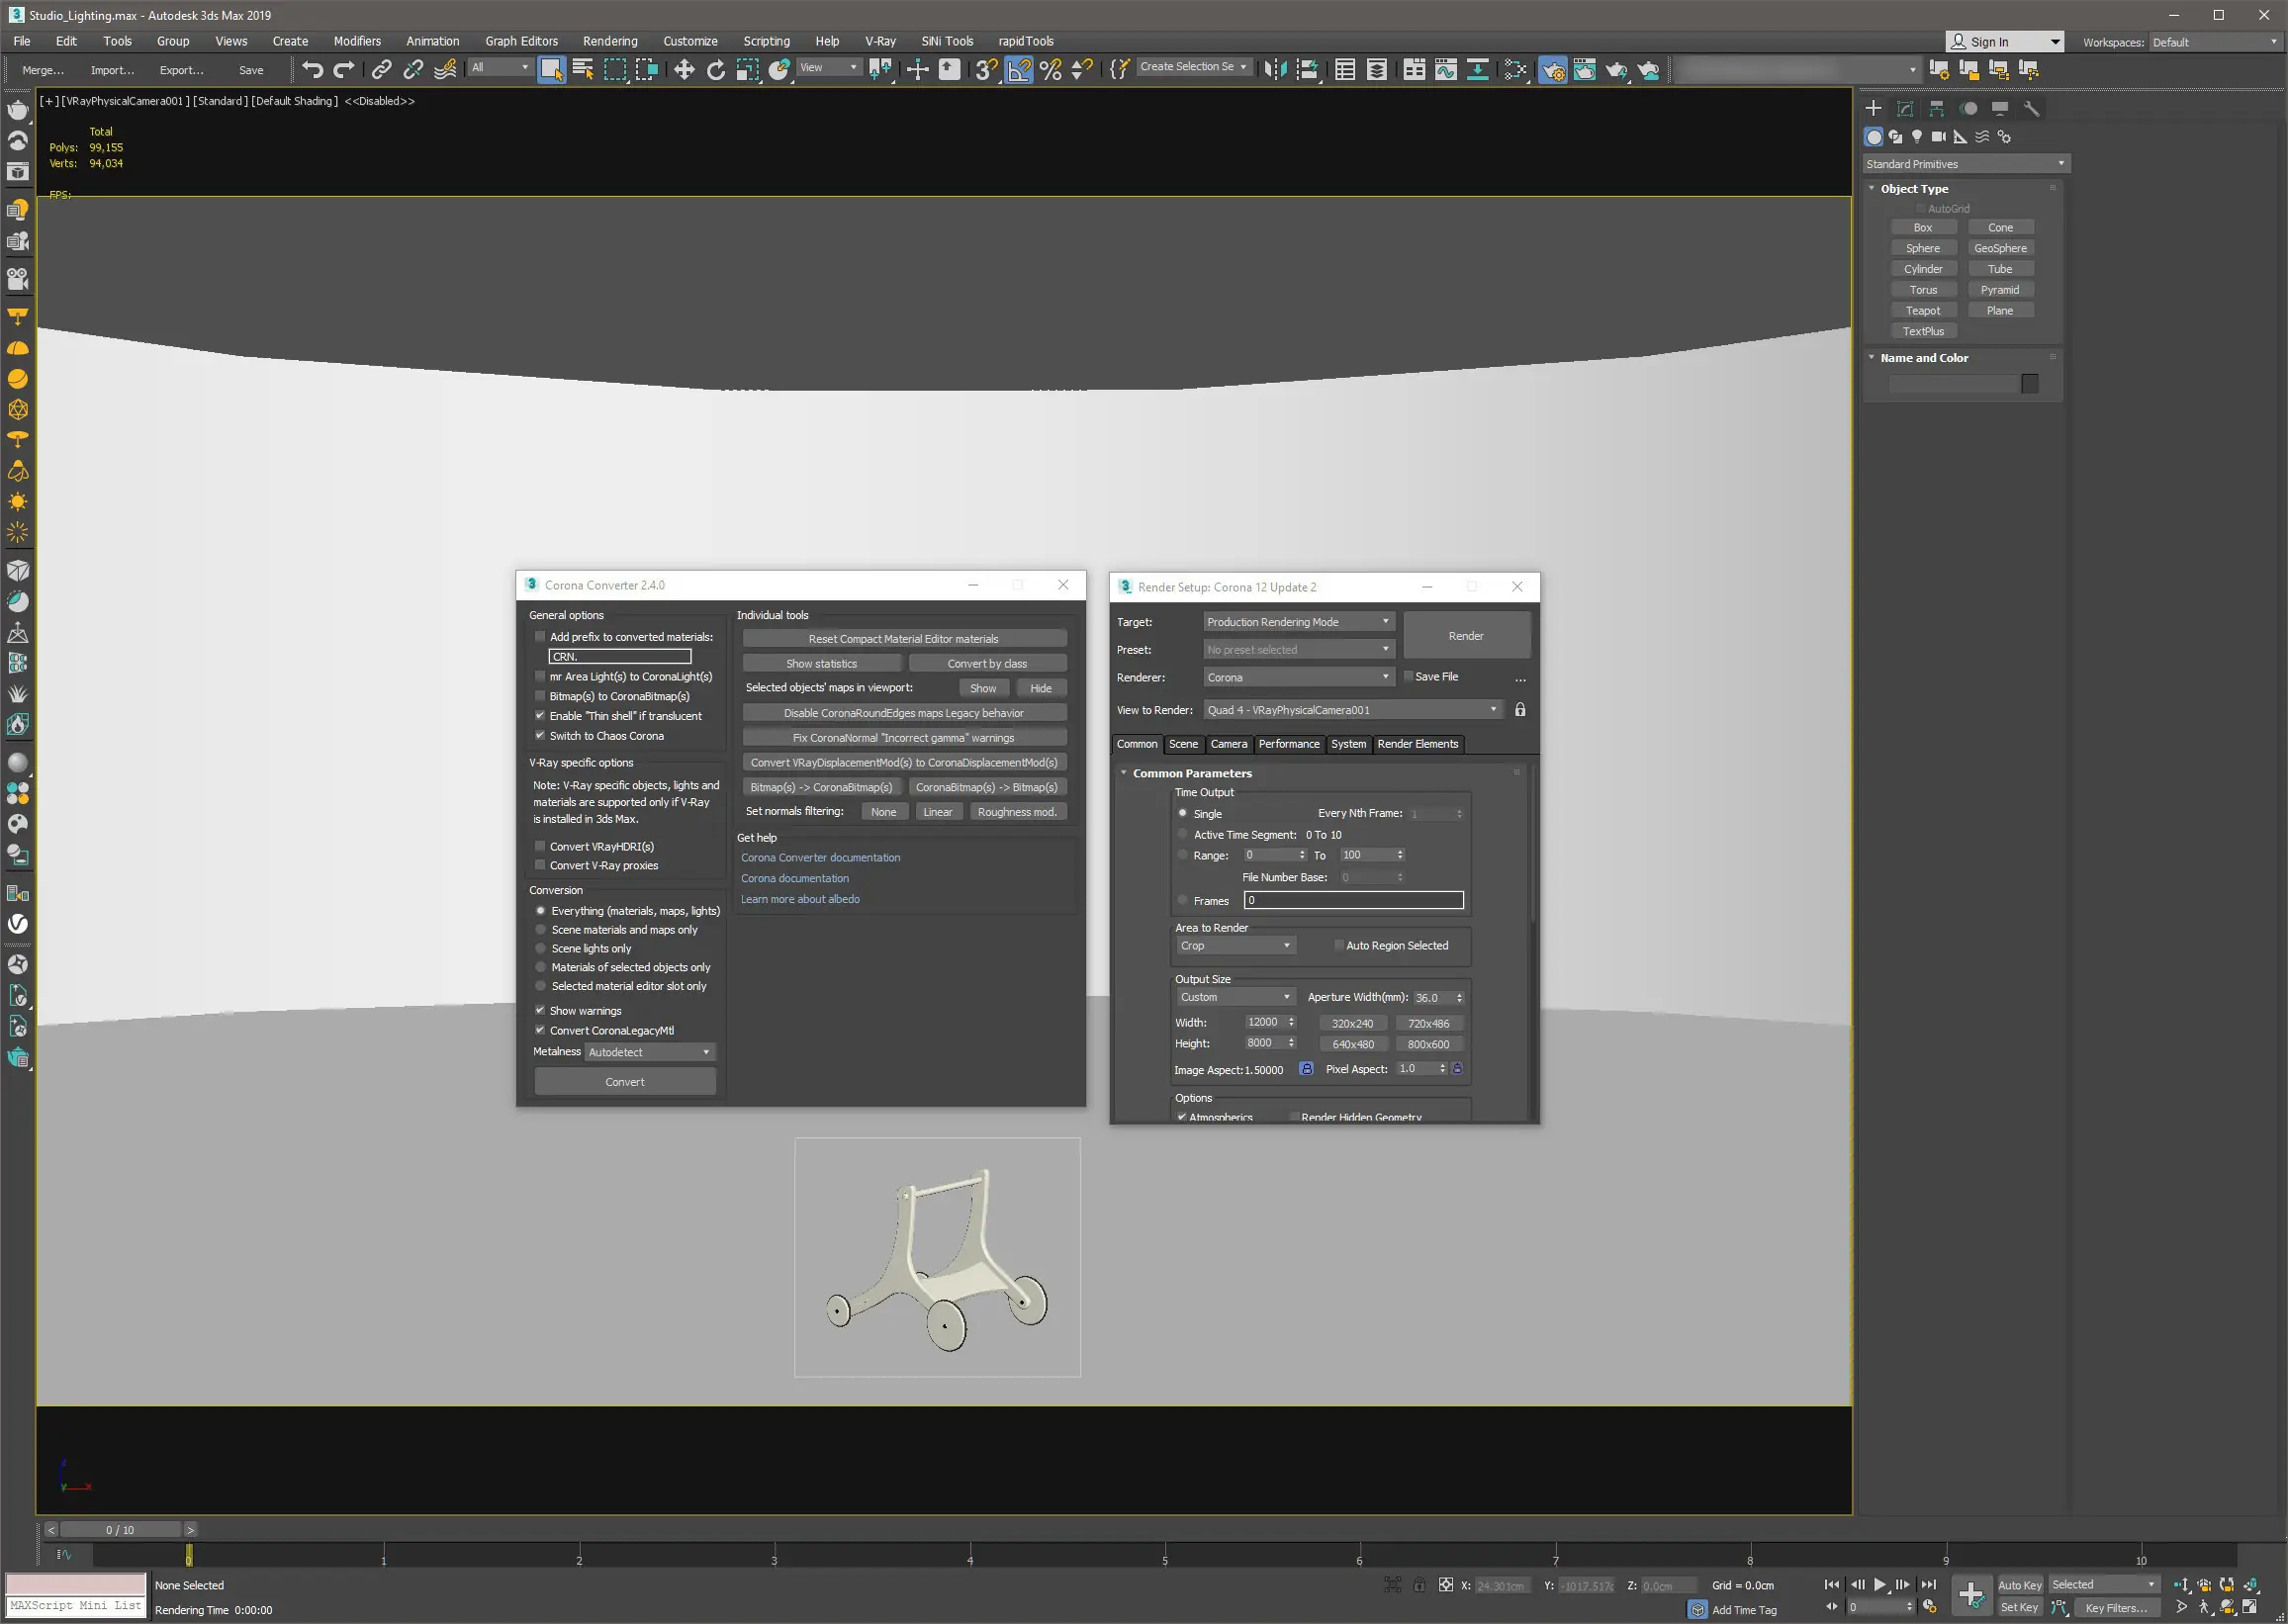Open the Utilities wrench panel

click(2031, 108)
